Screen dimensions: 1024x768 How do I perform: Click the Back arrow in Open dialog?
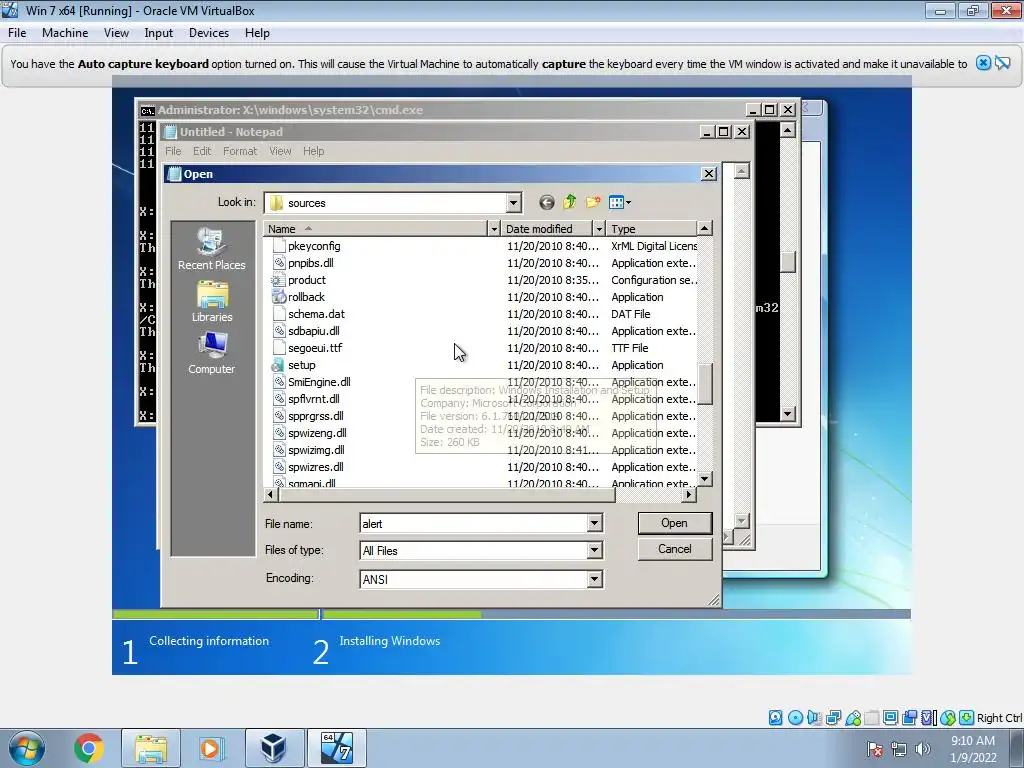[x=547, y=202]
